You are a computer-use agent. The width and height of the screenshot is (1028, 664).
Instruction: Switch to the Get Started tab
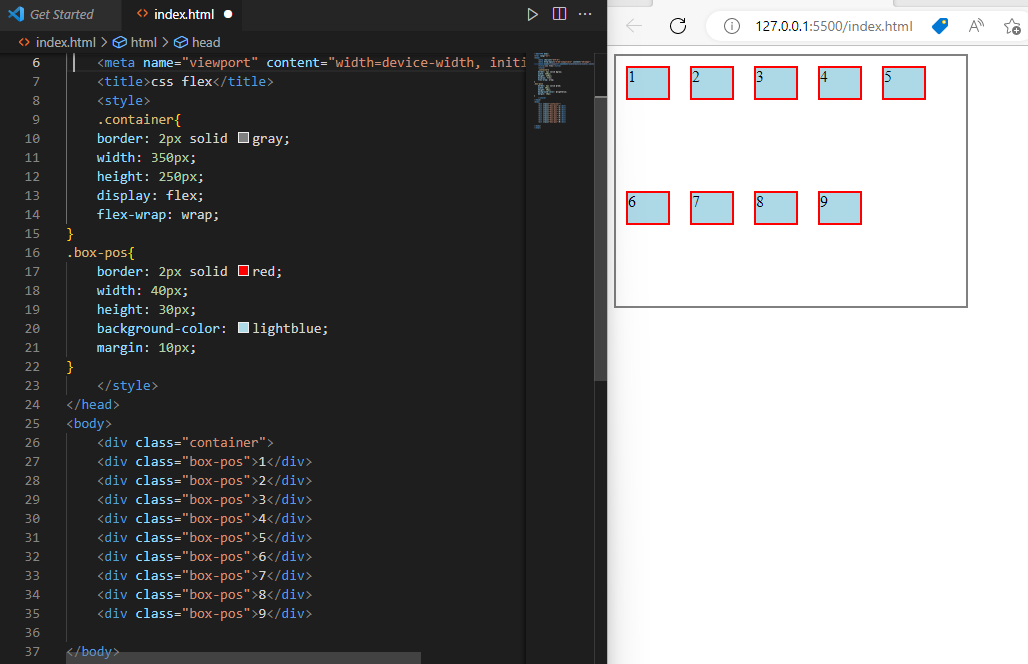61,14
